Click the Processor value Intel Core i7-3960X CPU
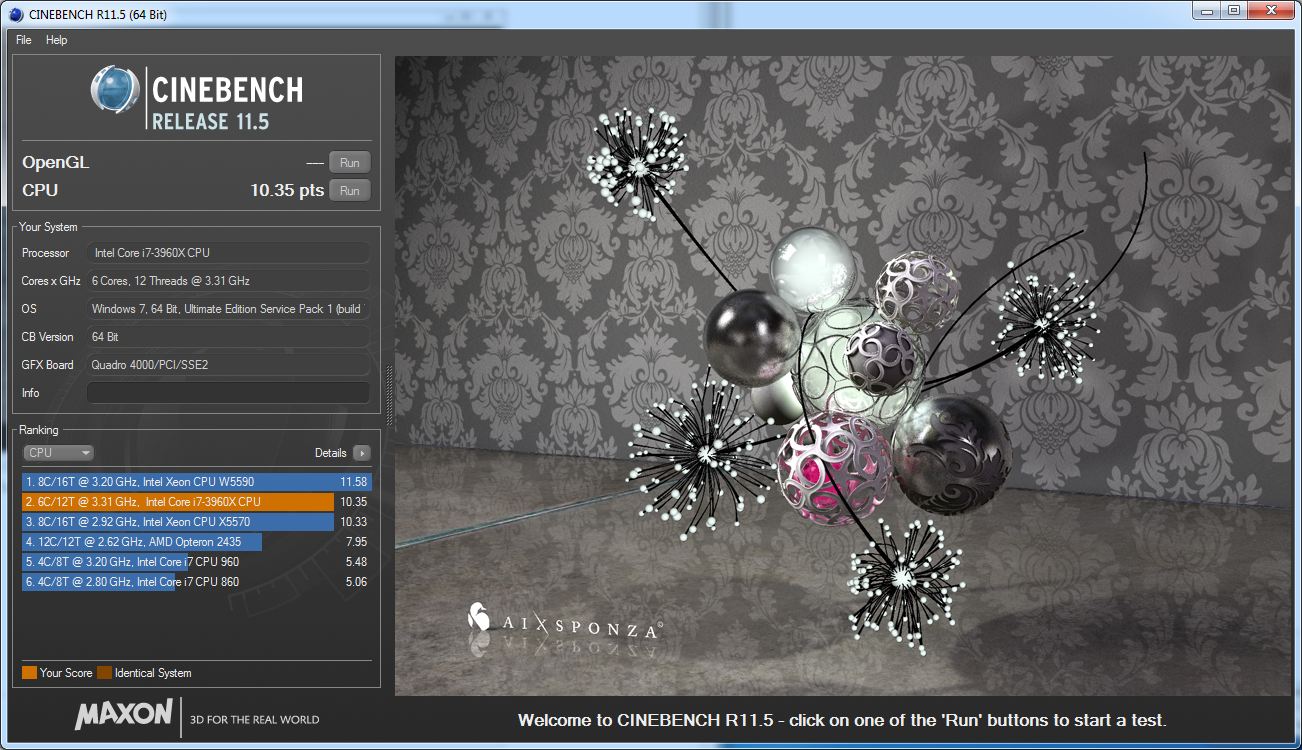The width and height of the screenshot is (1302, 750). (x=228, y=253)
